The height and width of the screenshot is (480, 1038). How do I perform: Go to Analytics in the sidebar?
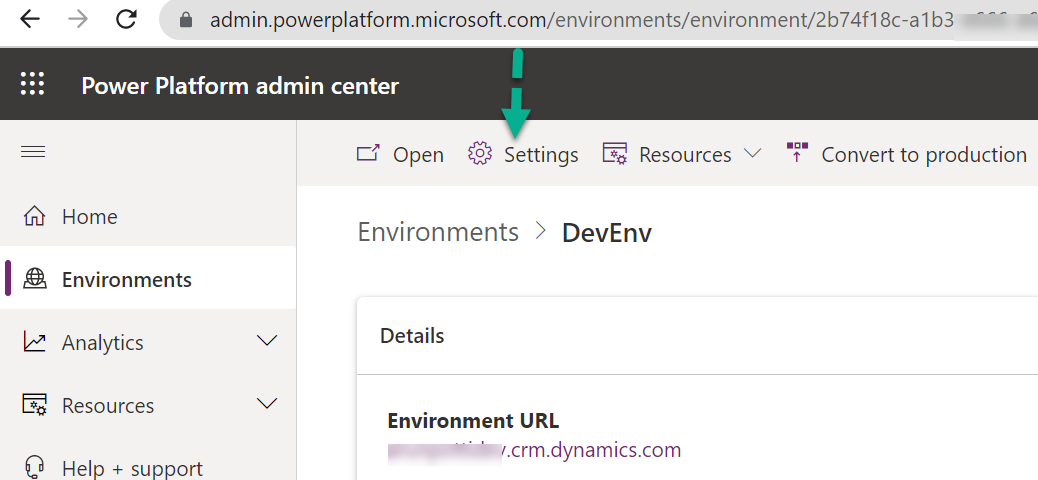click(102, 342)
